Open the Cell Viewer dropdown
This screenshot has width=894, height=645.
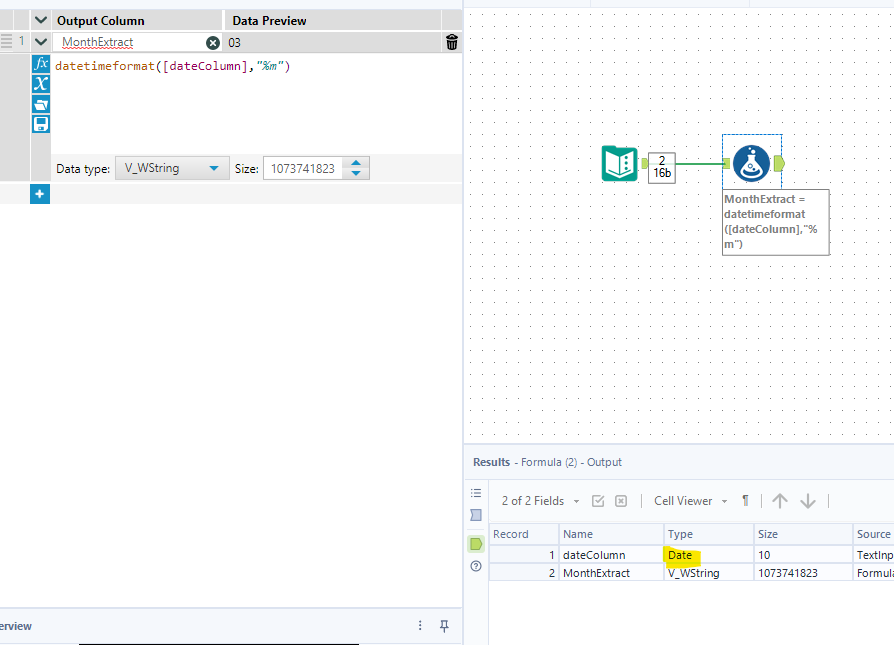690,501
